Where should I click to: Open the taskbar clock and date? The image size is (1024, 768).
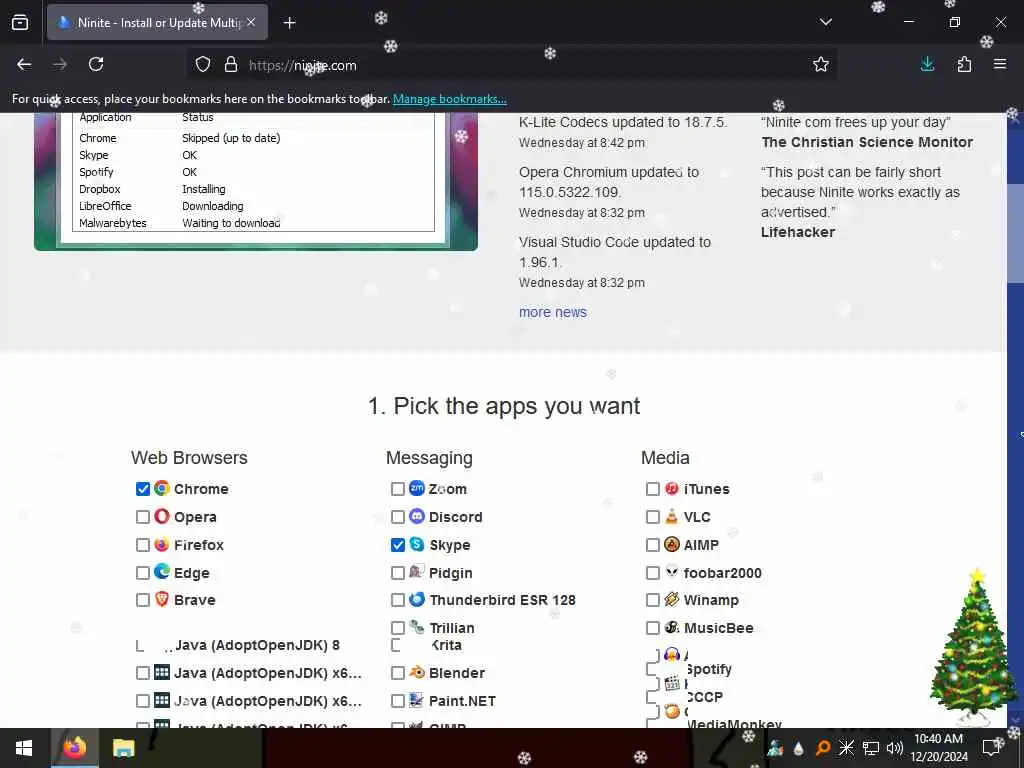(938, 748)
